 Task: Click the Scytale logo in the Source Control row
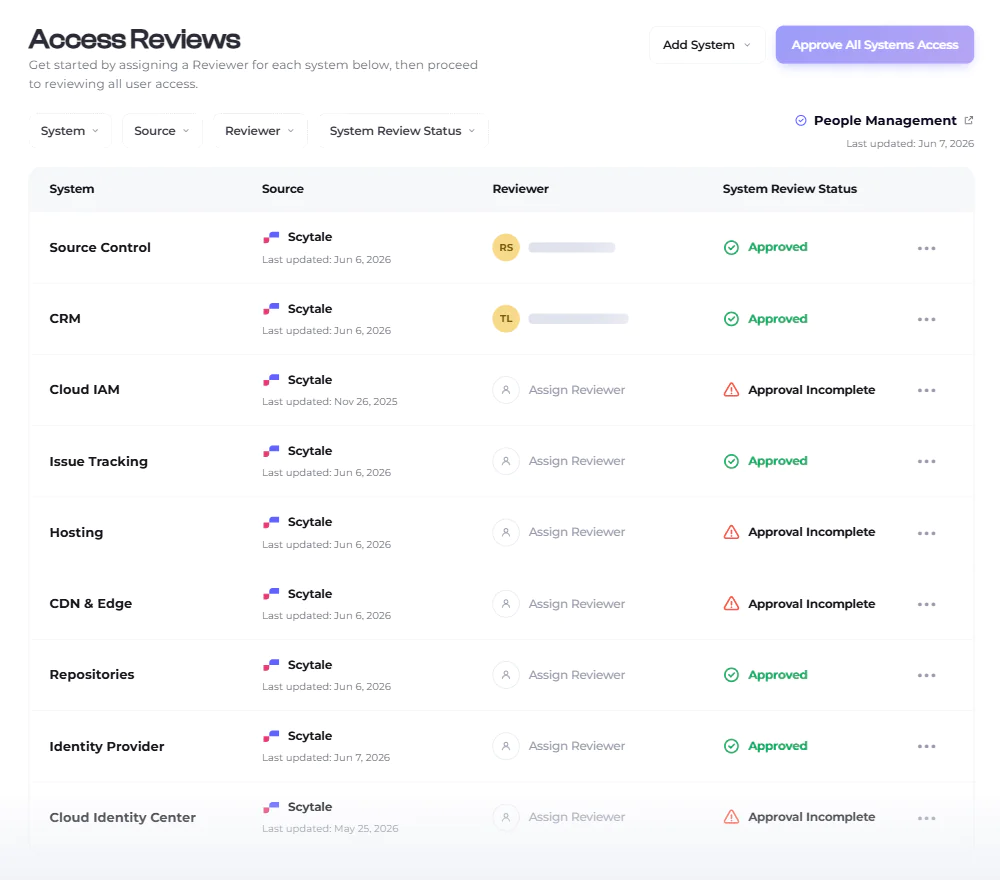[271, 237]
